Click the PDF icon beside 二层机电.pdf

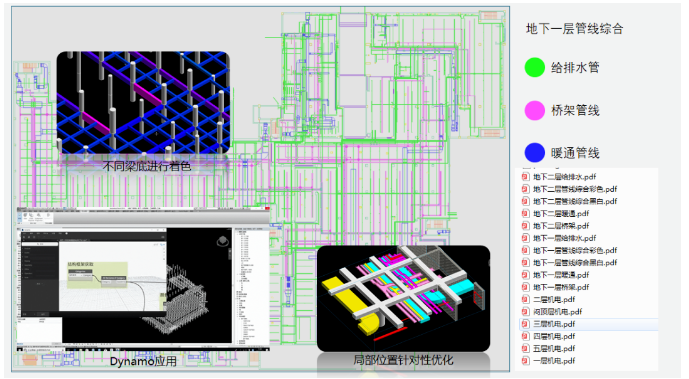pos(525,300)
